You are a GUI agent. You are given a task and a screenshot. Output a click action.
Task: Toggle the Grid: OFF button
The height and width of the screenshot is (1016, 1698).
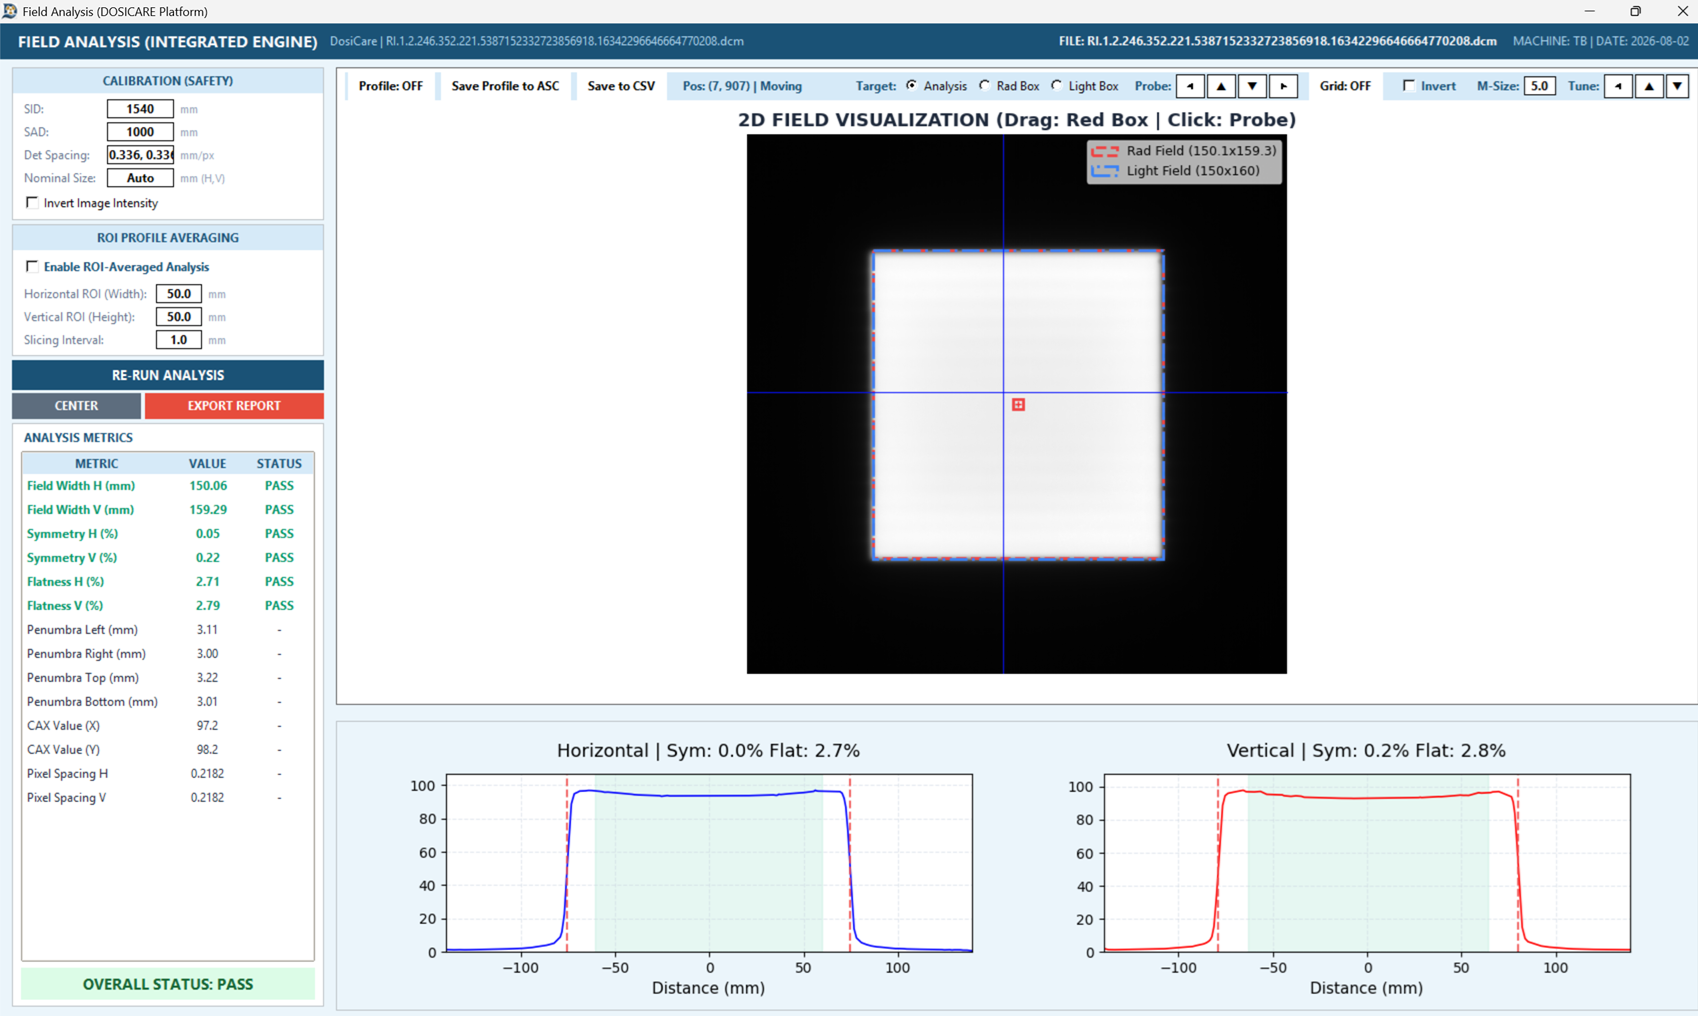(1345, 86)
